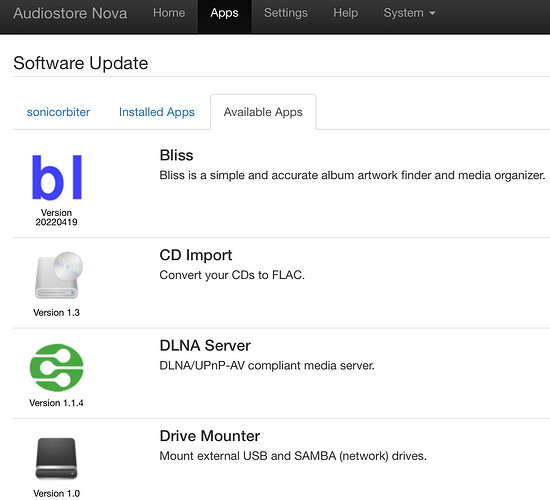Click the Drive Mounter black drive icon
550x500 pixels.
(56, 458)
